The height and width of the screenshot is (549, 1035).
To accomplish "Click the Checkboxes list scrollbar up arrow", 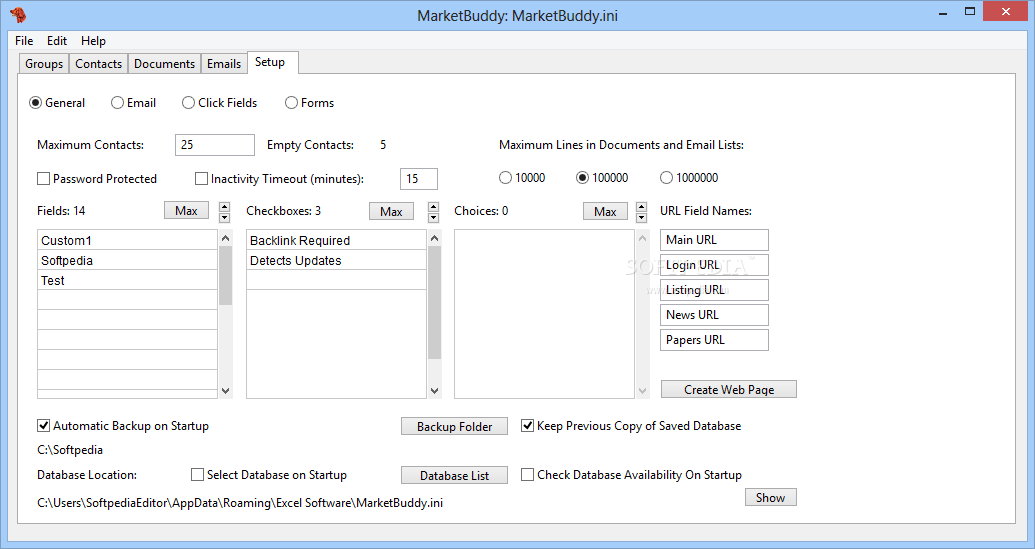I will 434,238.
